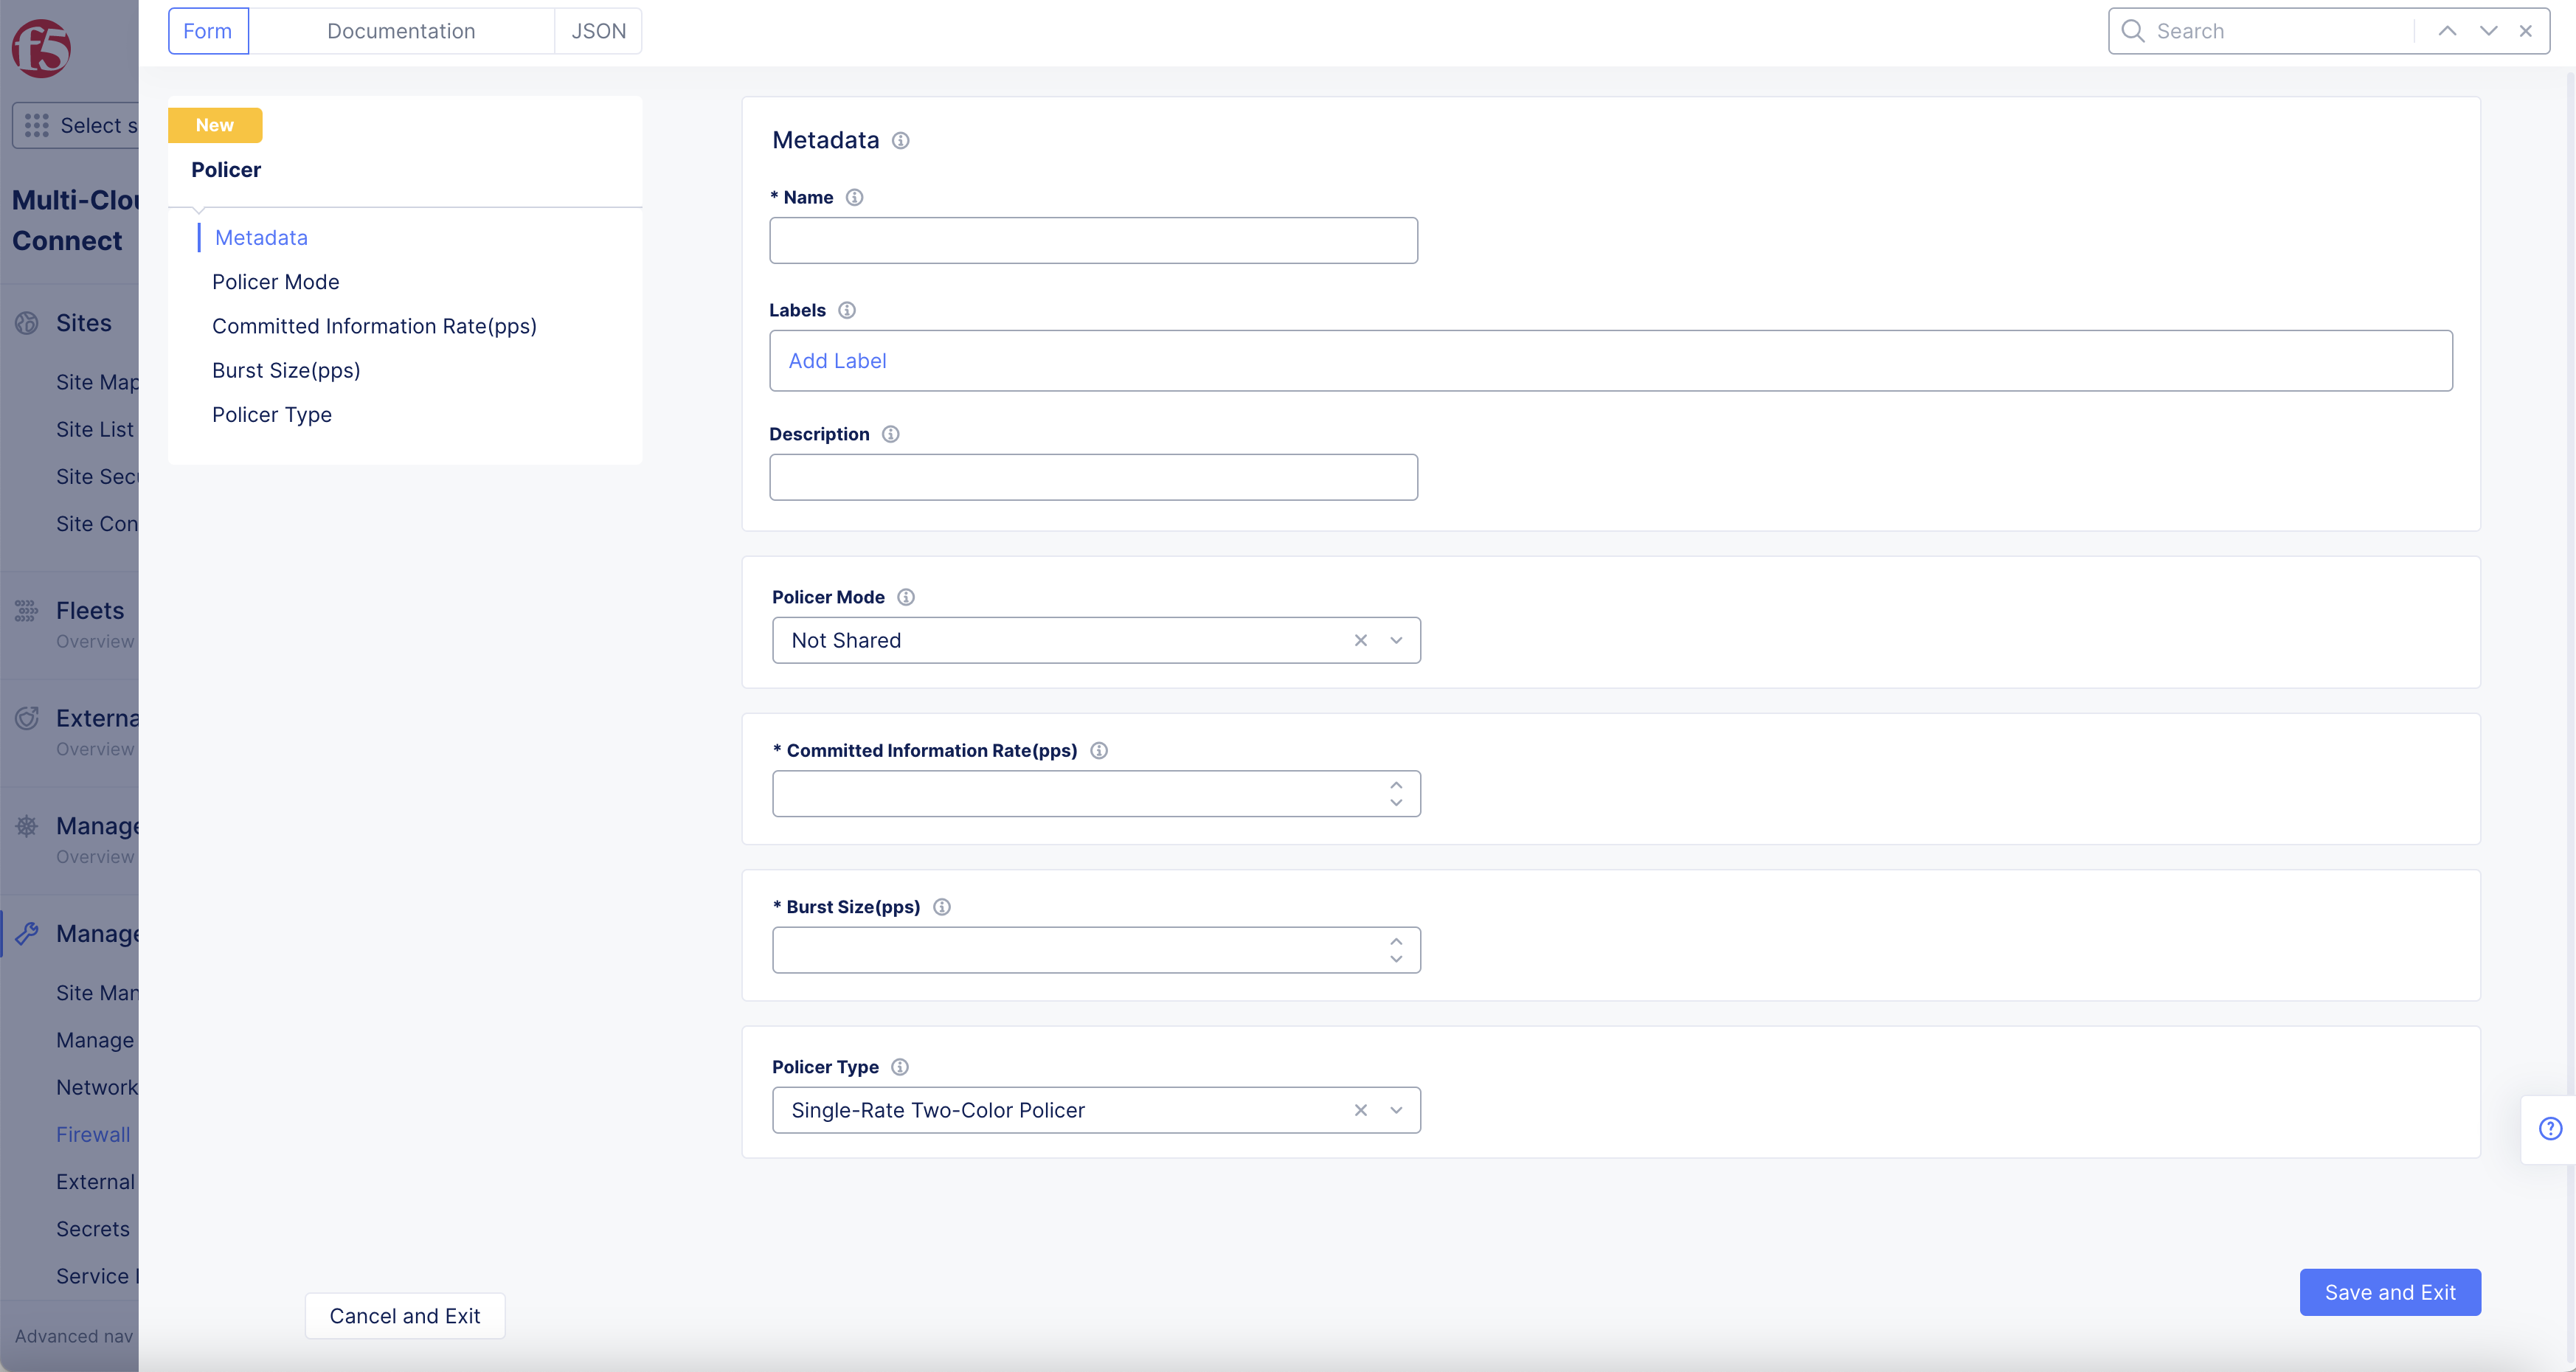The width and height of the screenshot is (2576, 1372).
Task: Click the help question-mark icon bottom right
Action: click(2551, 1129)
